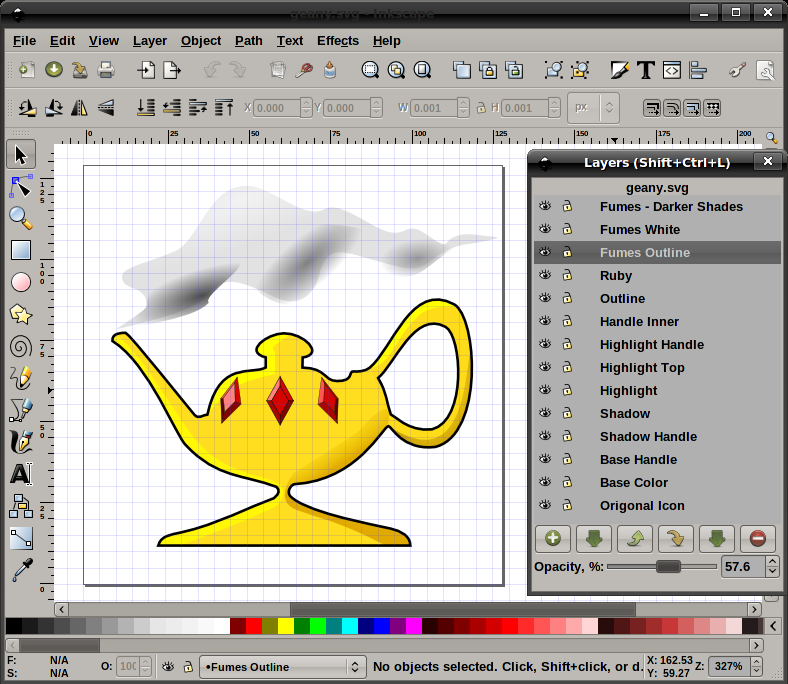Select the Star polygon tool
This screenshot has height=684, width=788.
[x=21, y=315]
